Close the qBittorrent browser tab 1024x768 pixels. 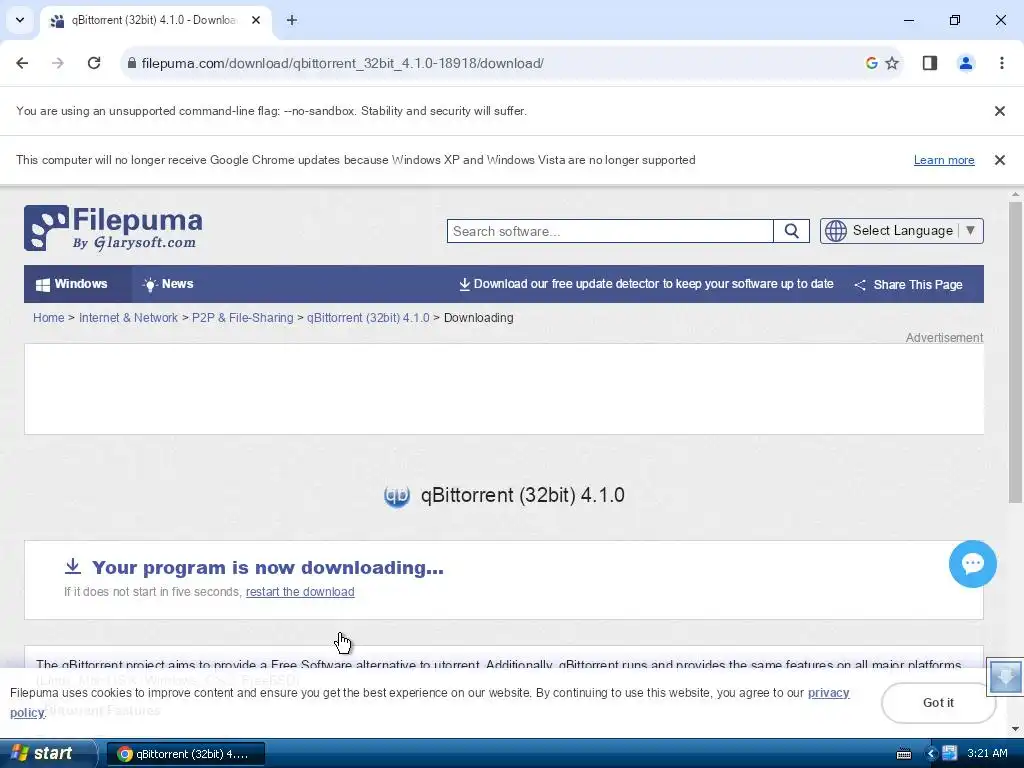tap(256, 20)
